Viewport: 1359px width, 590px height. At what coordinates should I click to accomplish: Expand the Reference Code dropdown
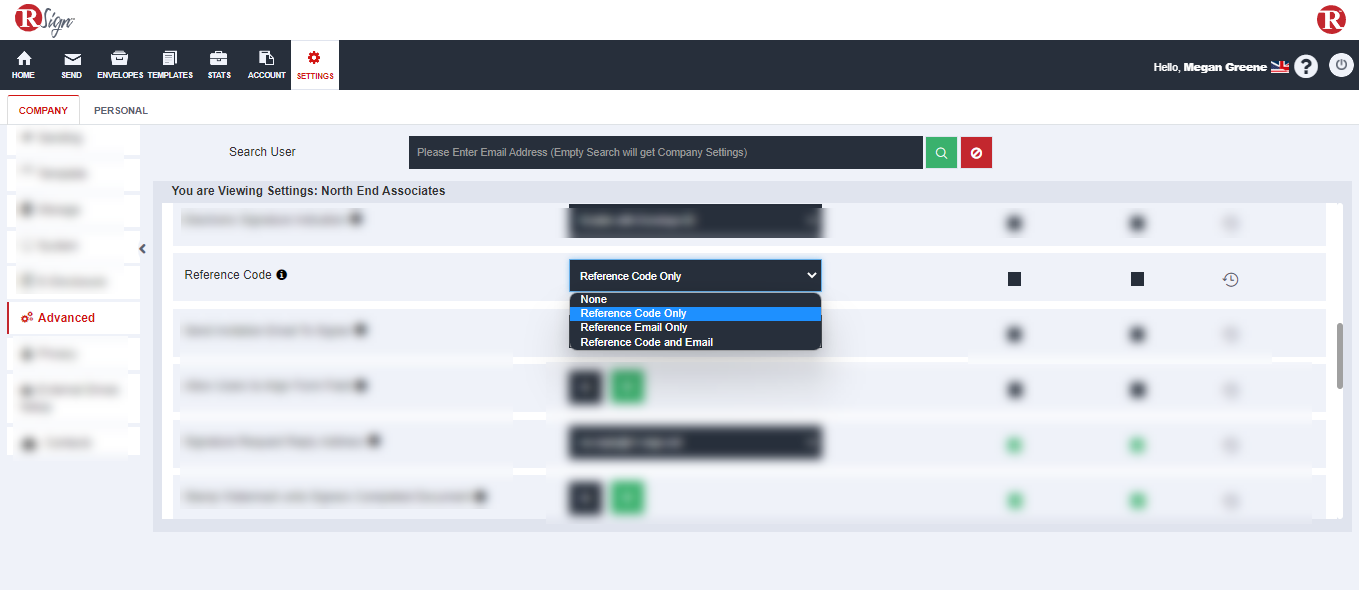click(x=695, y=276)
